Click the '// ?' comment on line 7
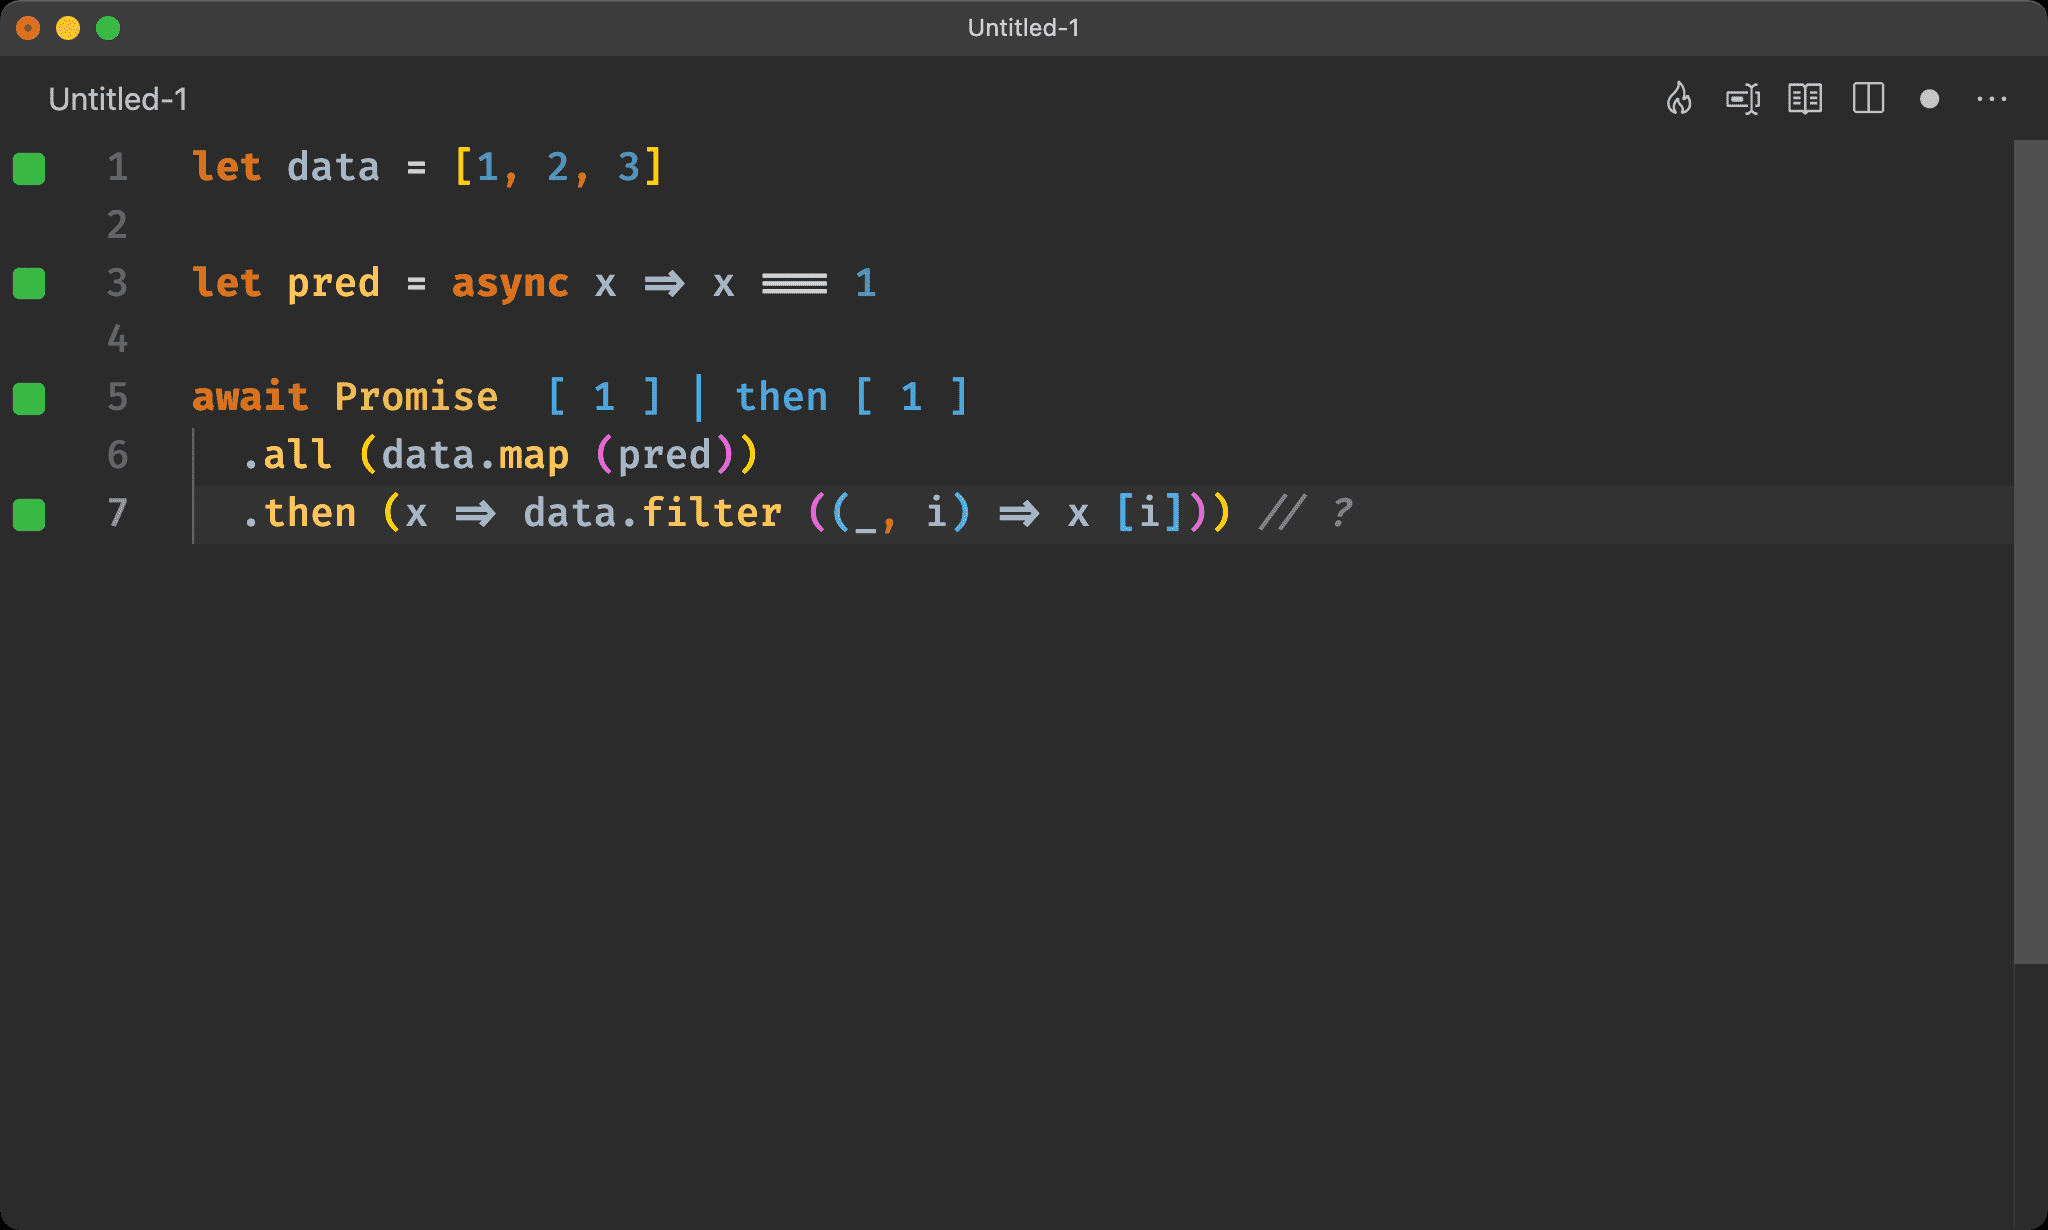Image resolution: width=2048 pixels, height=1230 pixels. [1306, 513]
